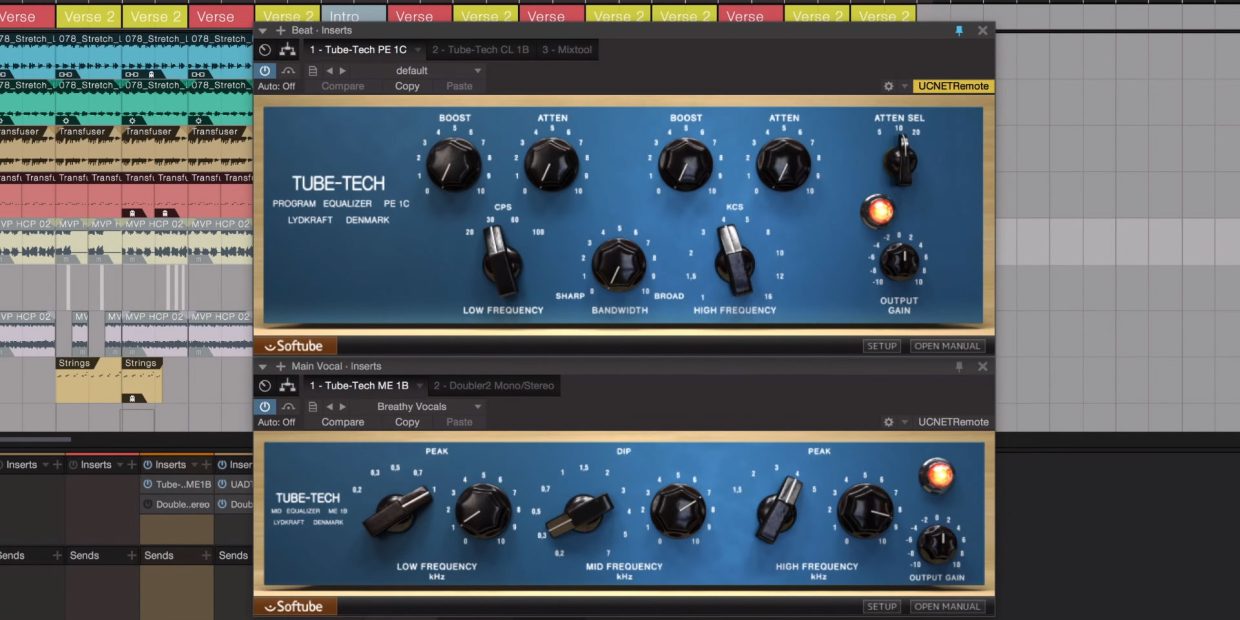Add an insert using plus icon in Main Vocal window
Screen dimensions: 1240x620
click(281, 366)
